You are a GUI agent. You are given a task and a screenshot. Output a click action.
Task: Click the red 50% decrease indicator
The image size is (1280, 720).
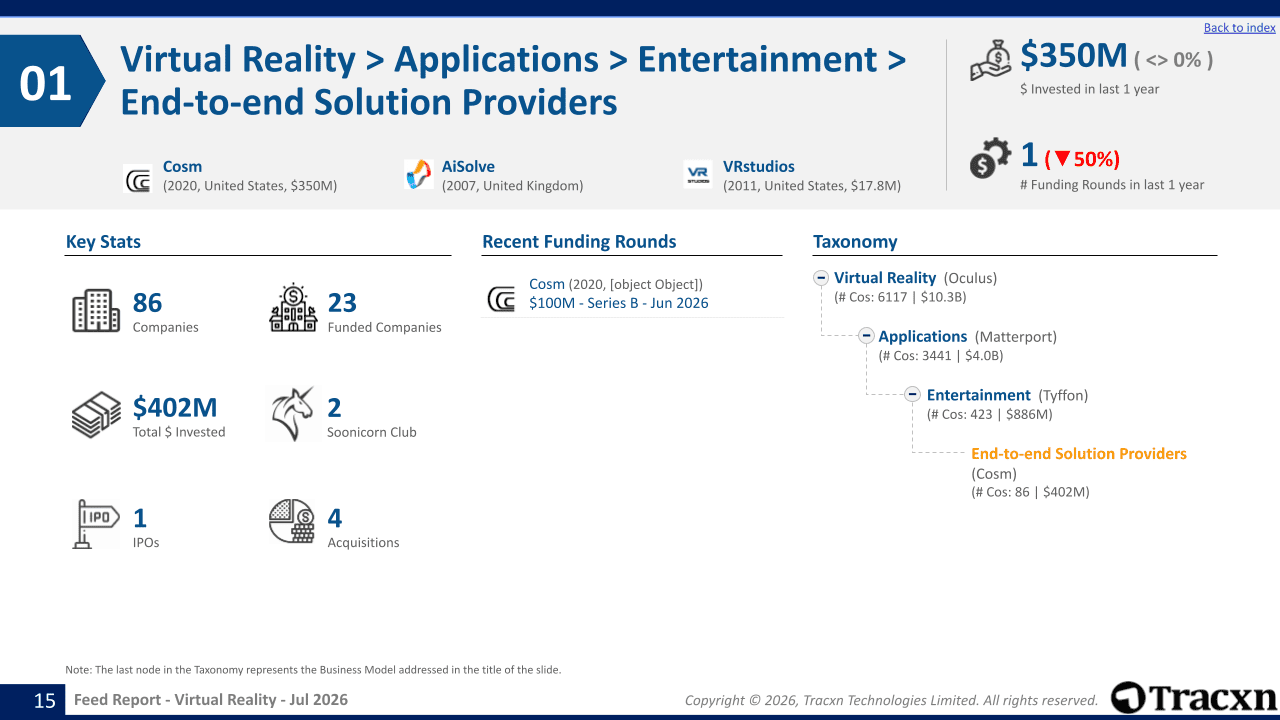[x=1082, y=159]
